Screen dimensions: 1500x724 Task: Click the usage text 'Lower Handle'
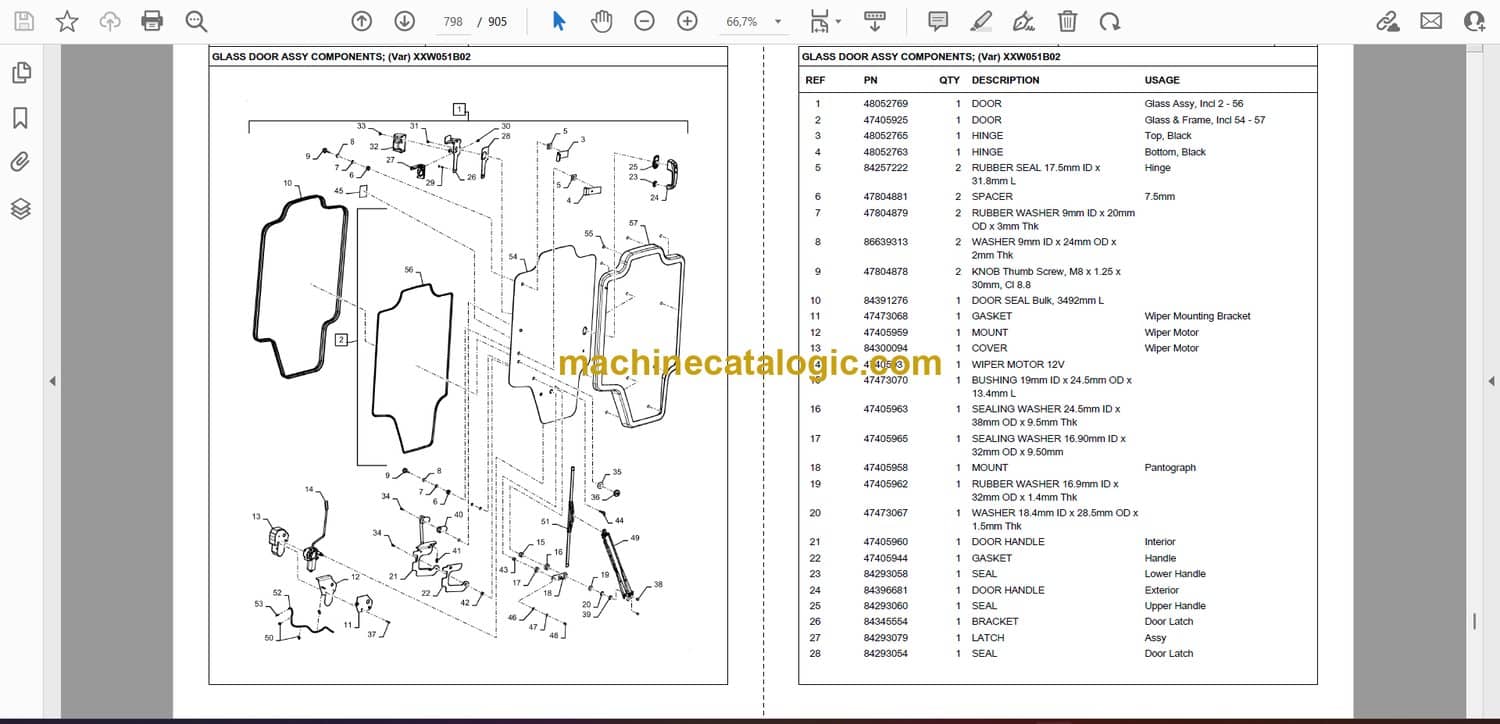(1175, 574)
